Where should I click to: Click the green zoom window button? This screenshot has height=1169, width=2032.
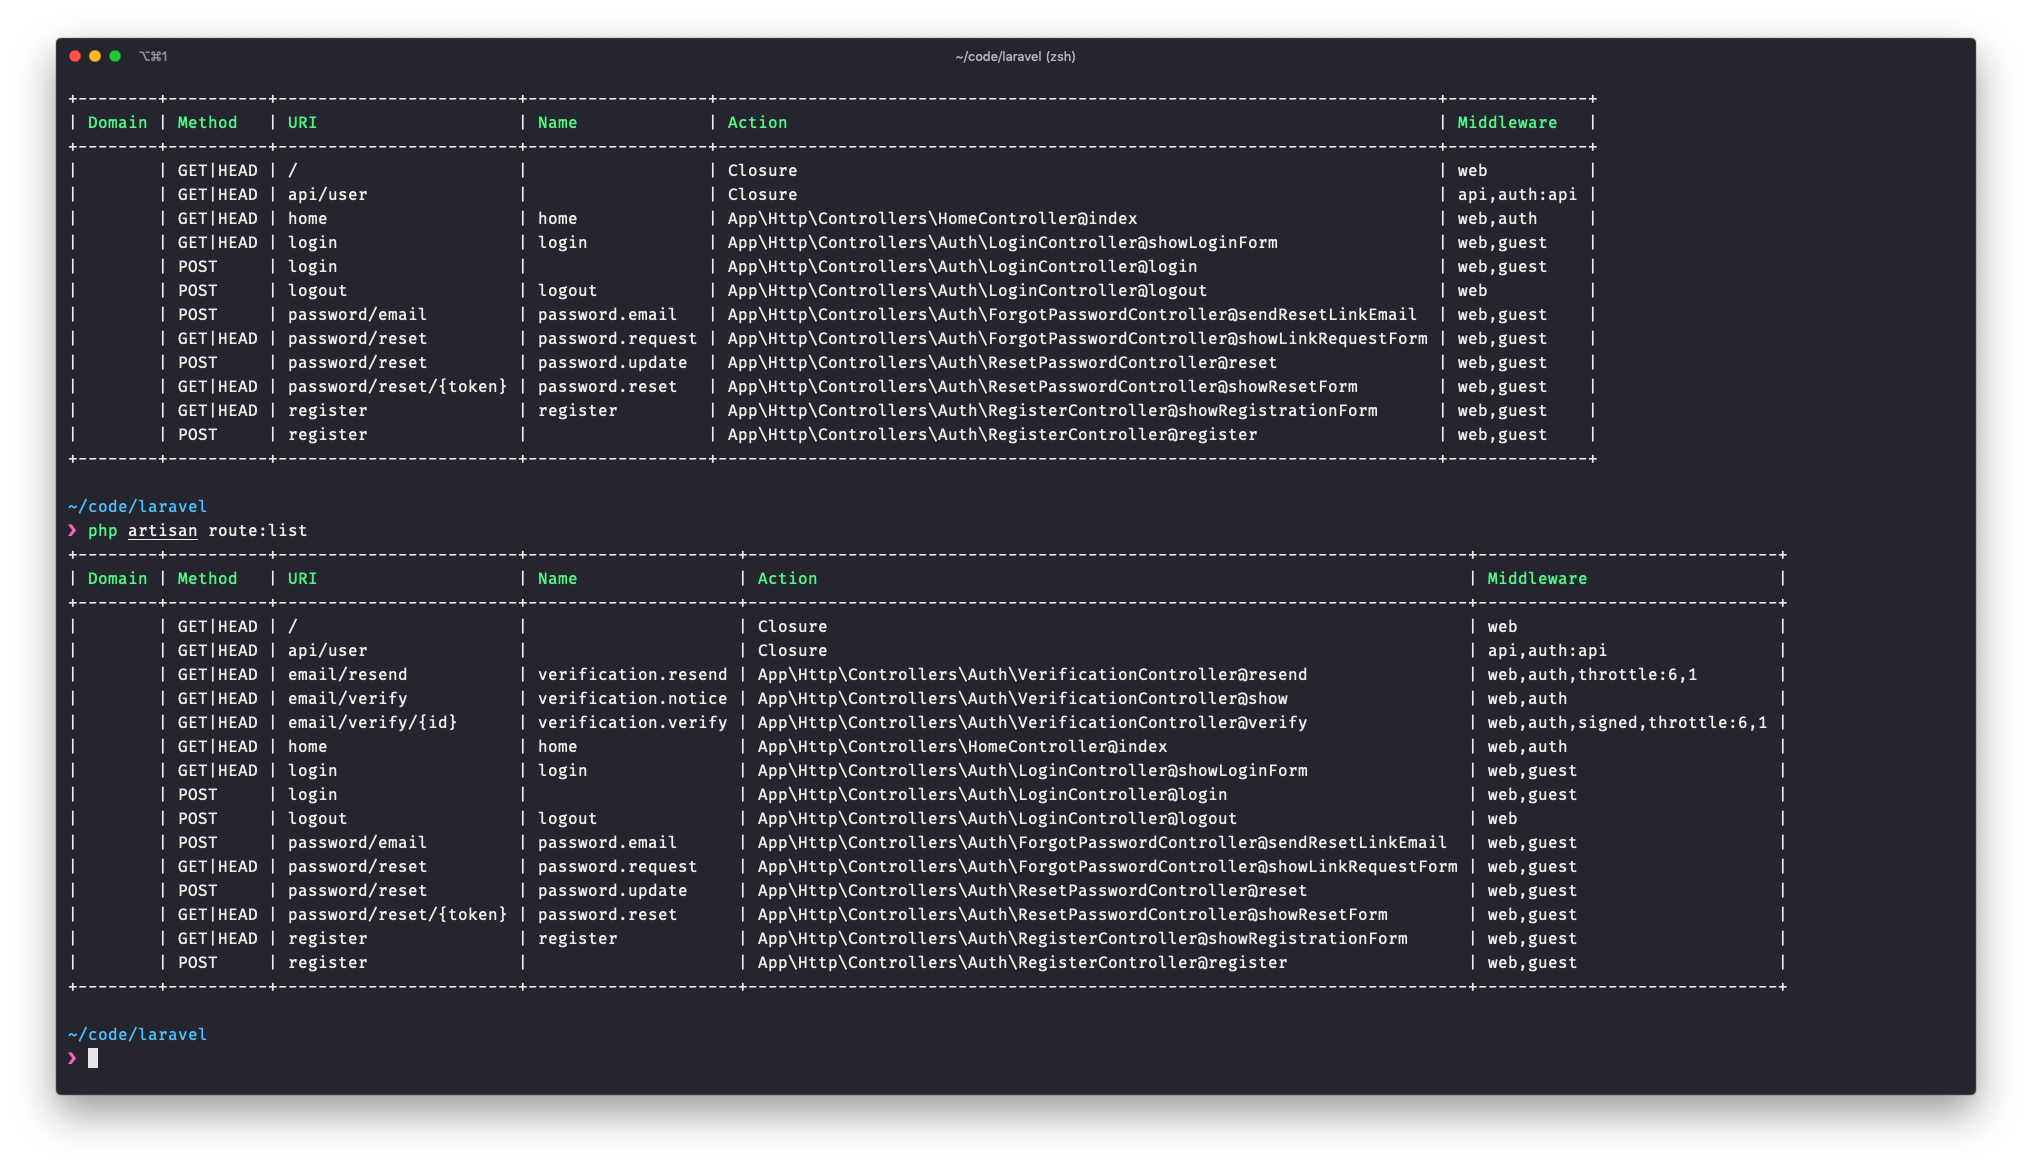[x=115, y=56]
